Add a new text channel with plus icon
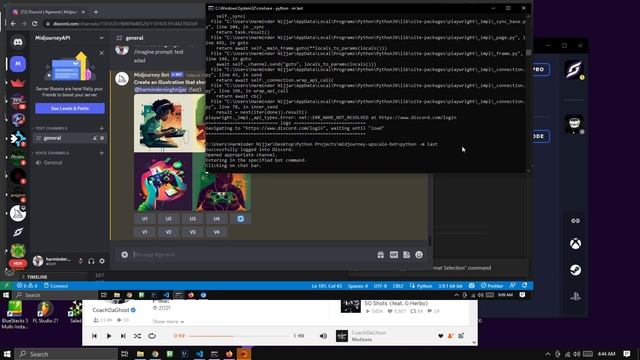The height and width of the screenshot is (360, 640). tap(102, 128)
